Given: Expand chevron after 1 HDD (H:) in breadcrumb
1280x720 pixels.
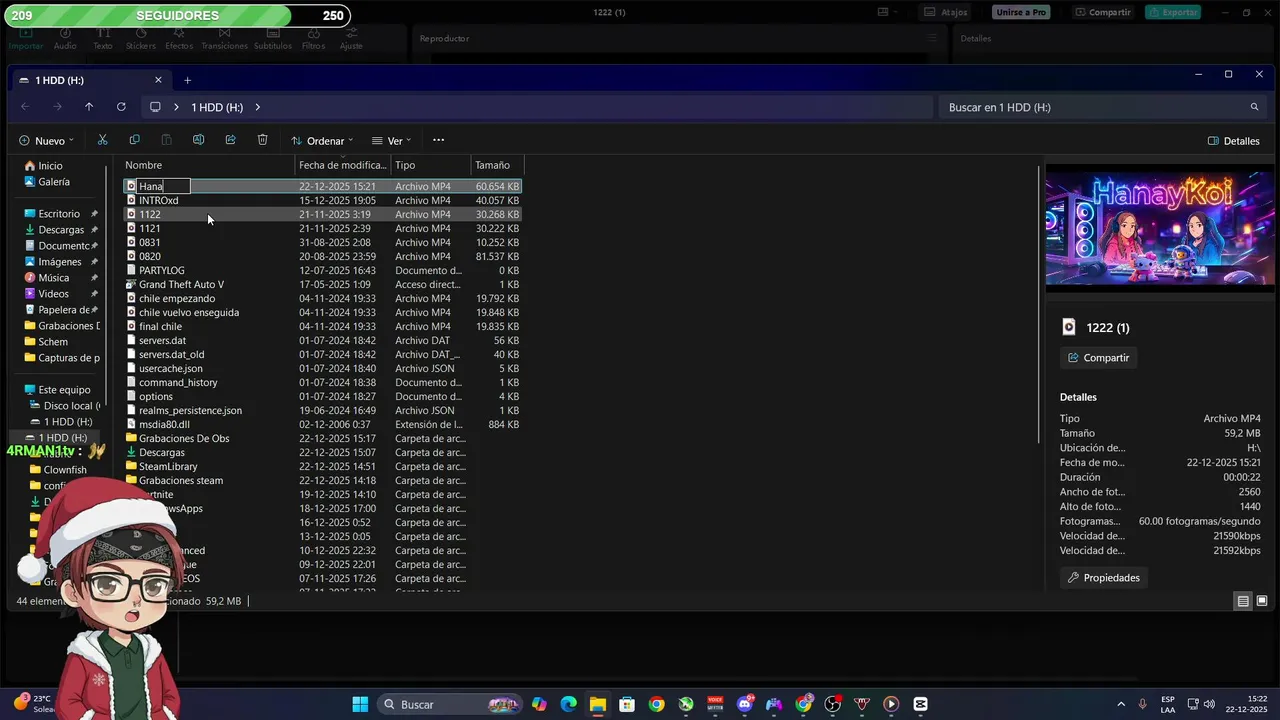Looking at the screenshot, I should (257, 107).
